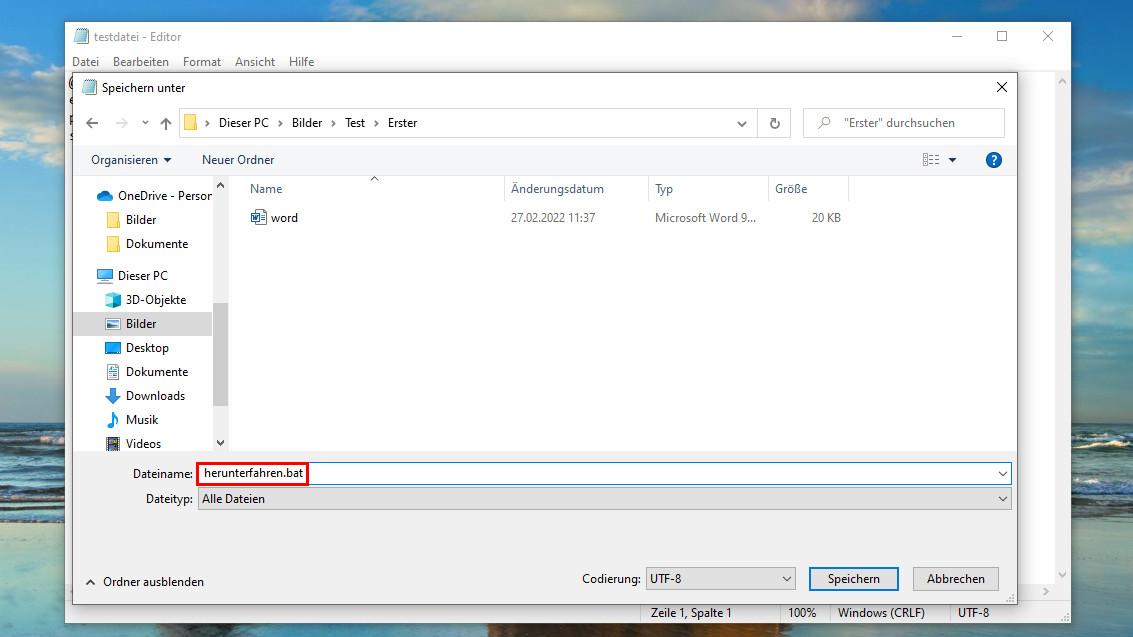Select Musik in navigation pane
Viewport: 1133px width, 637px height.
142,420
